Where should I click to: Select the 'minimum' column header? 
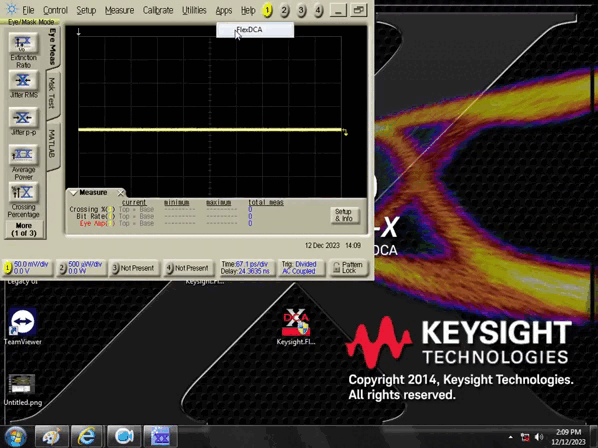coord(177,202)
